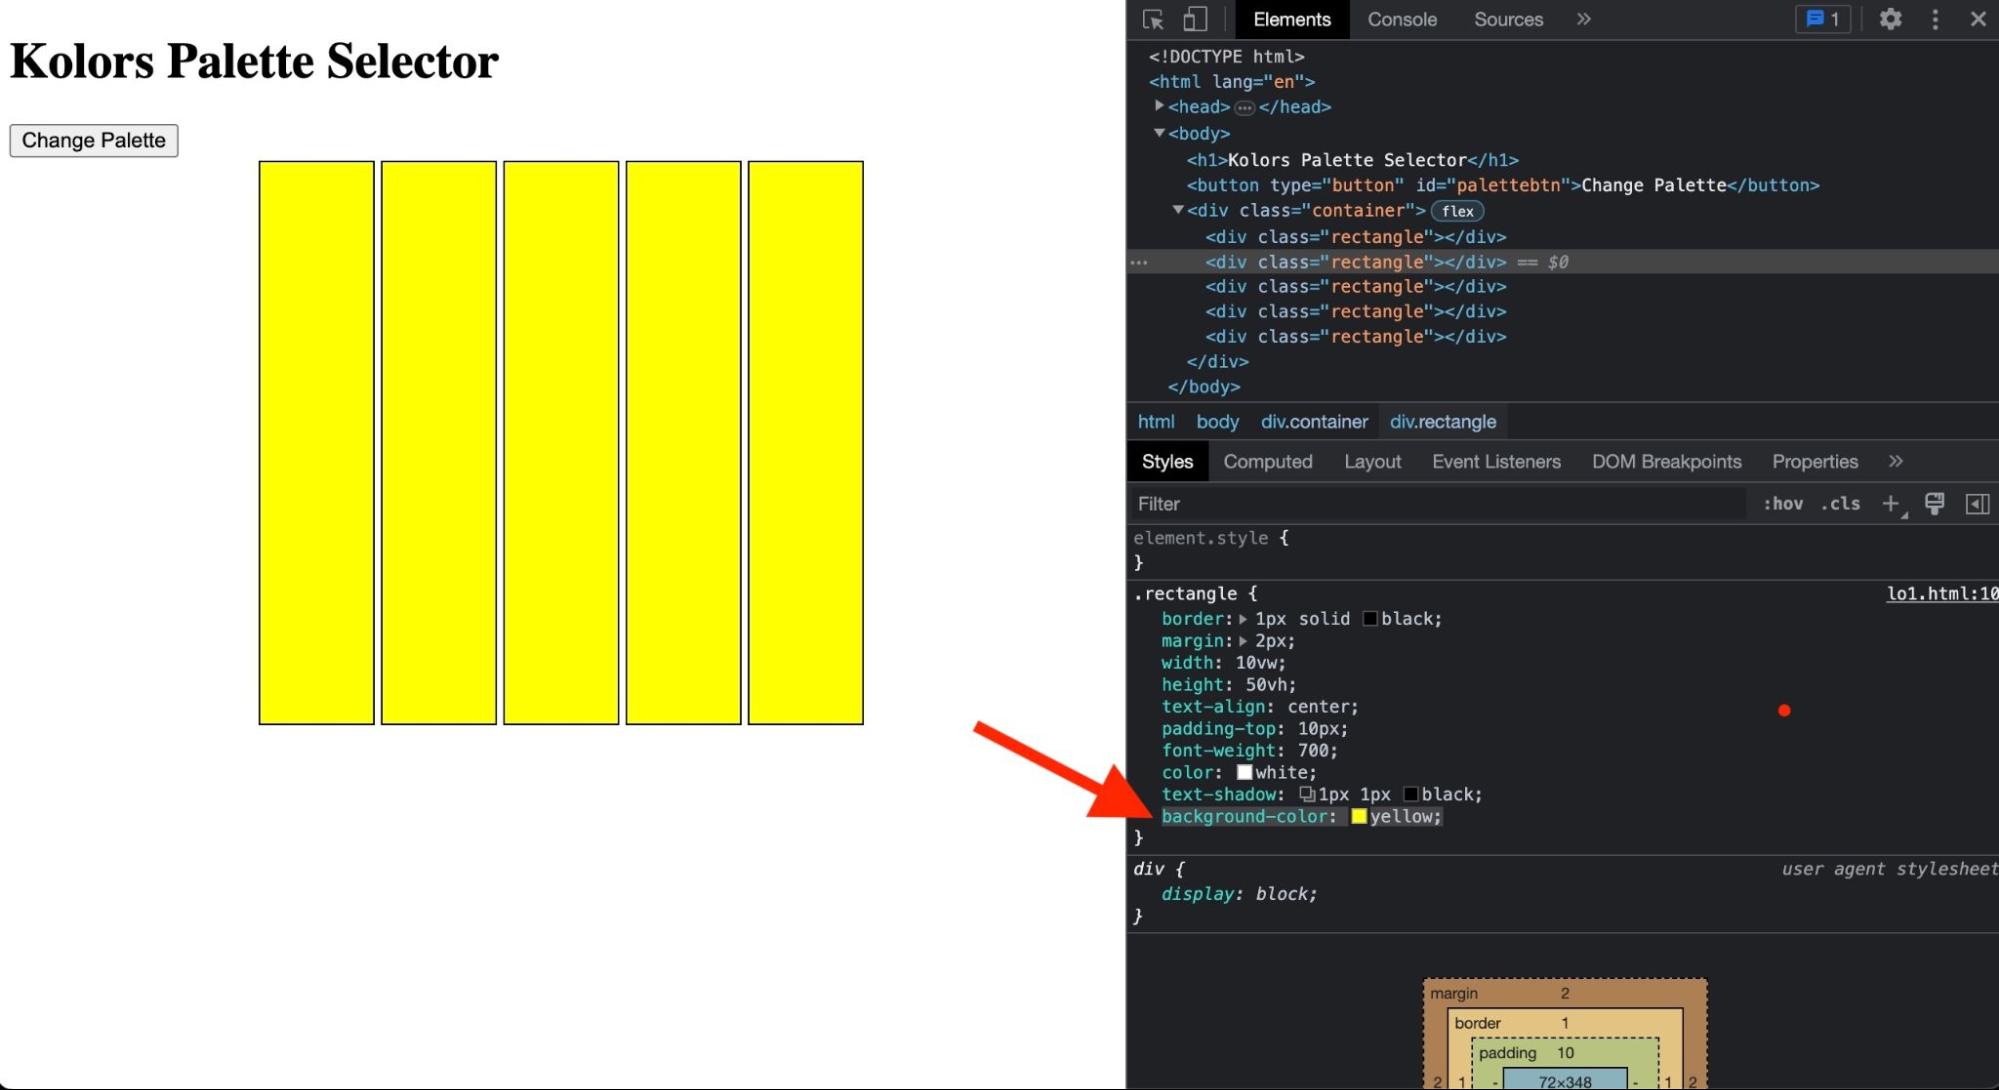Click the yellow background-color swatch
This screenshot has height=1090, width=1999.
1358,816
